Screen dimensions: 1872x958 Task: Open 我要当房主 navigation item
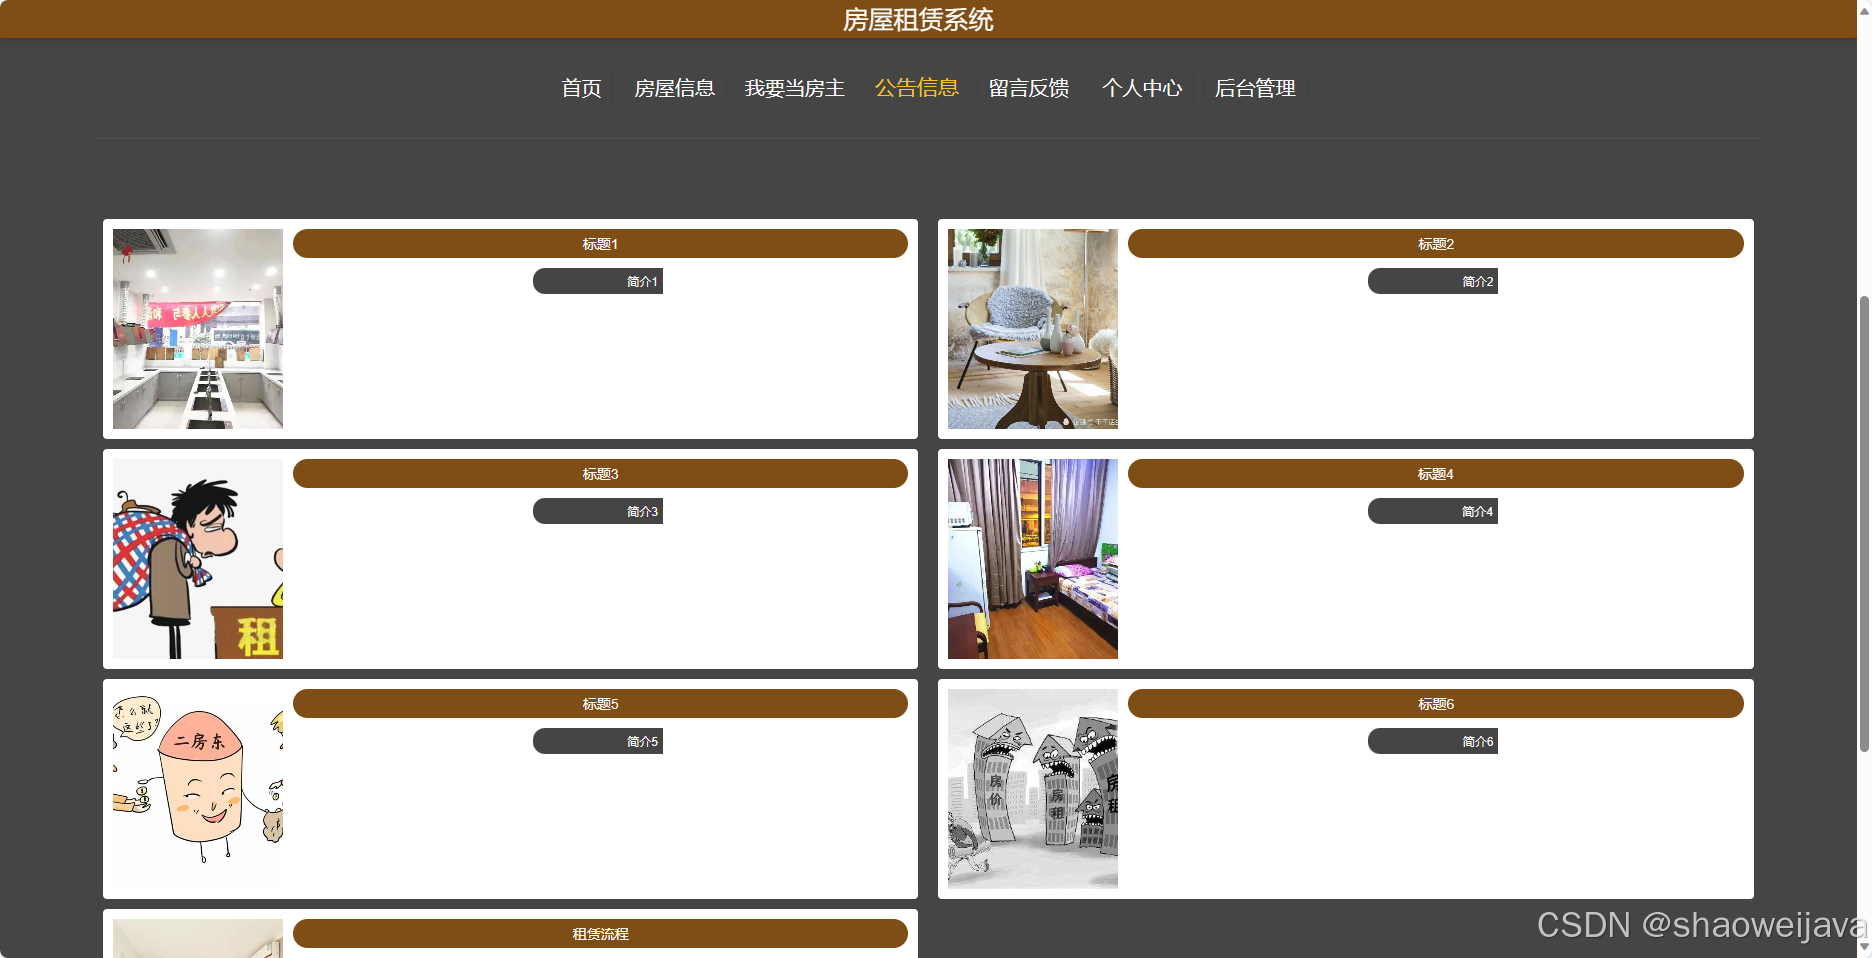coord(794,88)
